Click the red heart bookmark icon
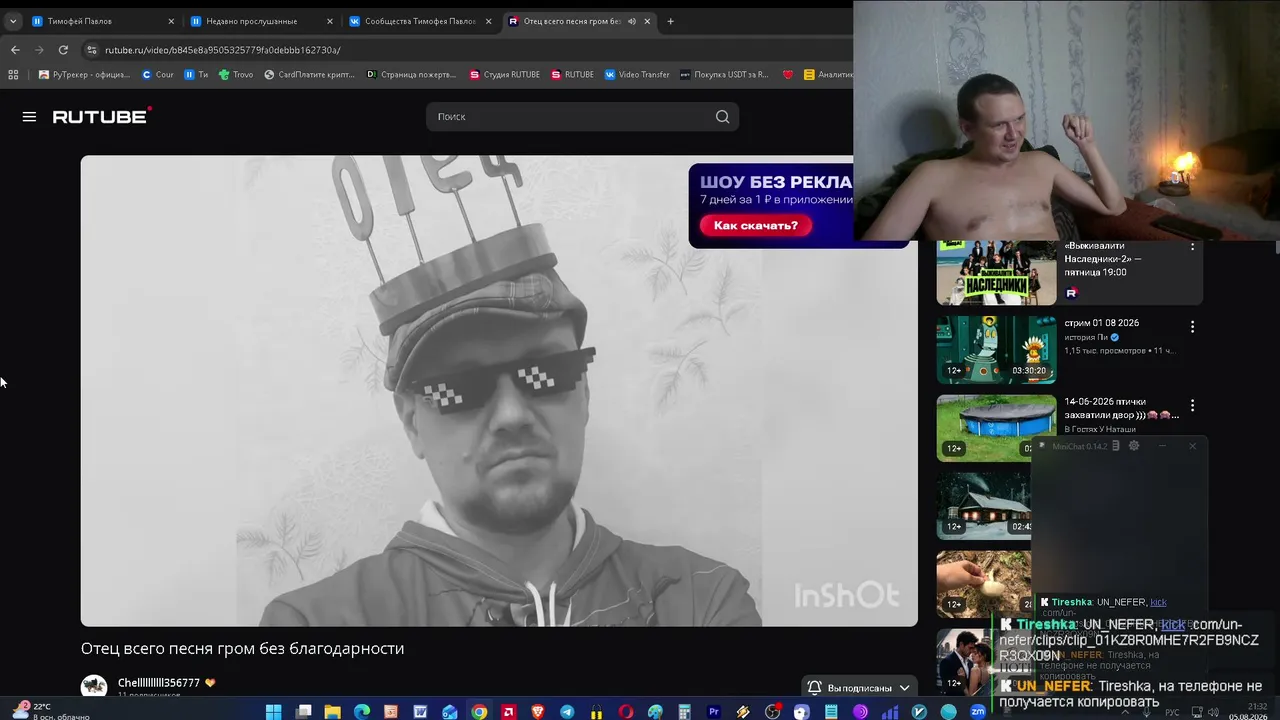This screenshot has width=1280, height=720. pos(788,74)
